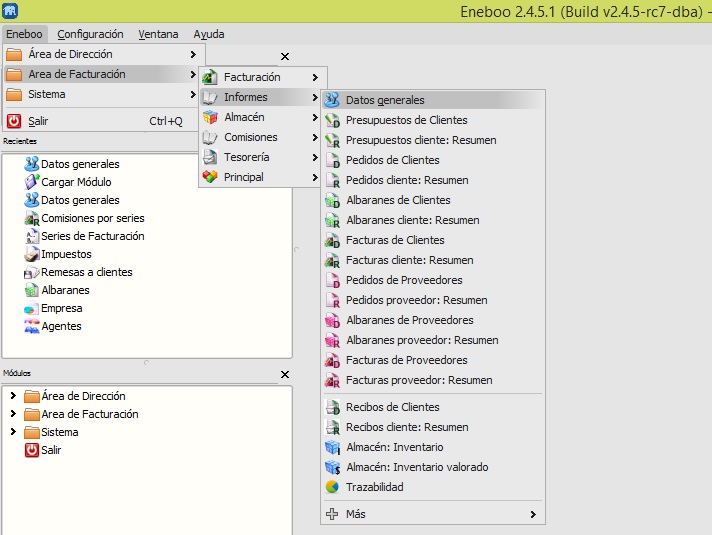Click the Facturas de Clientes icon
The width and height of the screenshot is (712, 535).
coord(332,240)
